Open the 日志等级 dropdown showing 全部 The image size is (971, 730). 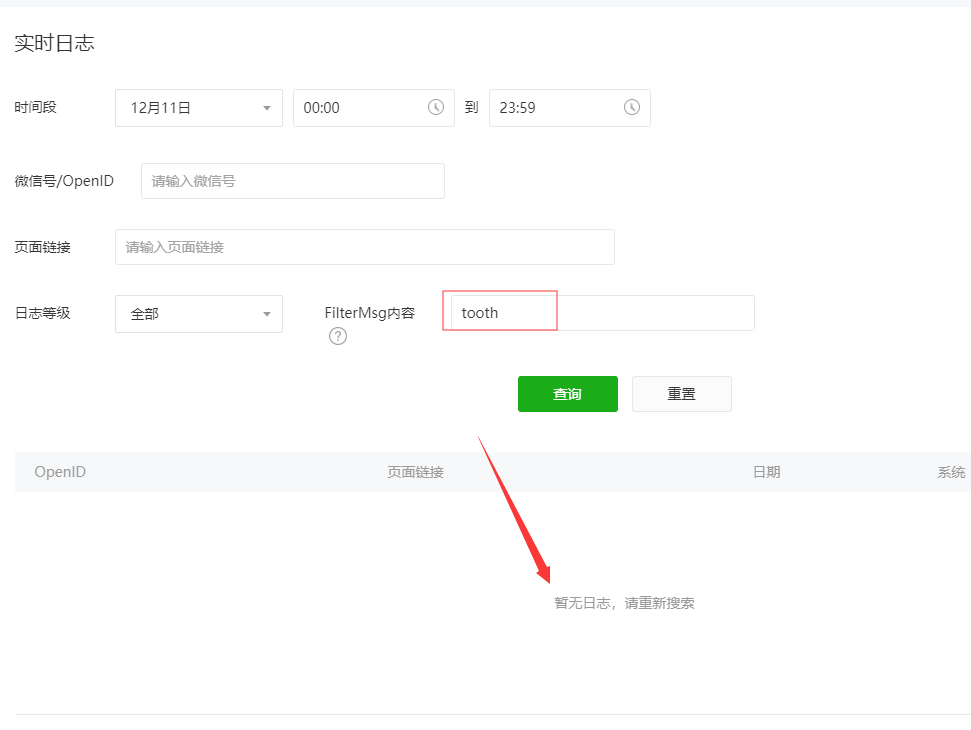(x=199, y=314)
